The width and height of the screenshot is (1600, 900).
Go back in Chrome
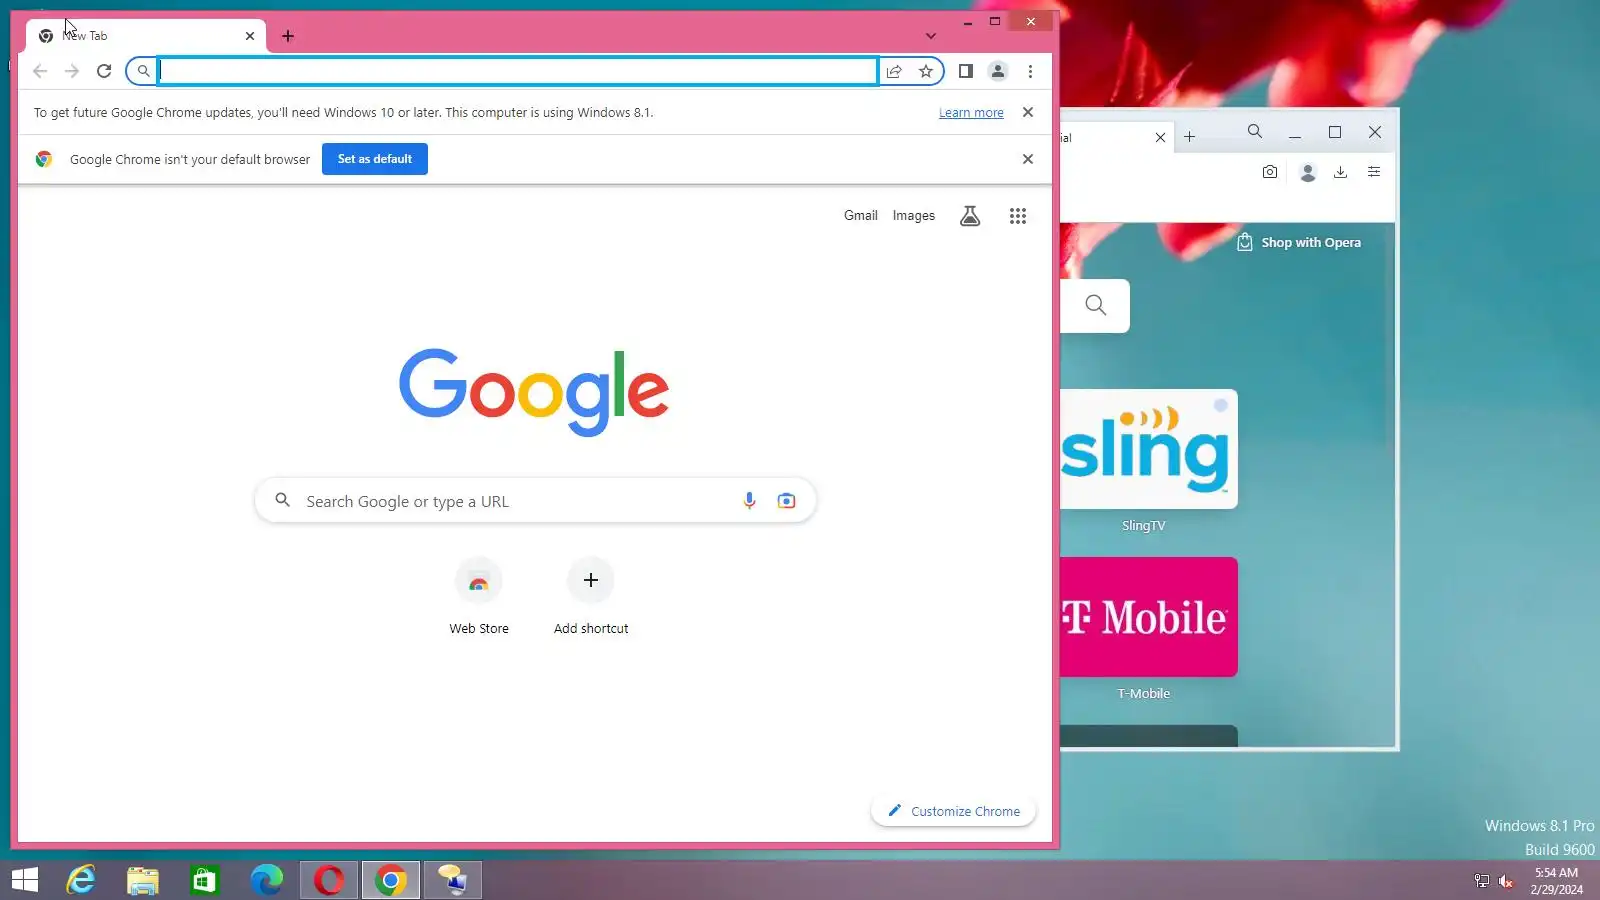pos(40,71)
